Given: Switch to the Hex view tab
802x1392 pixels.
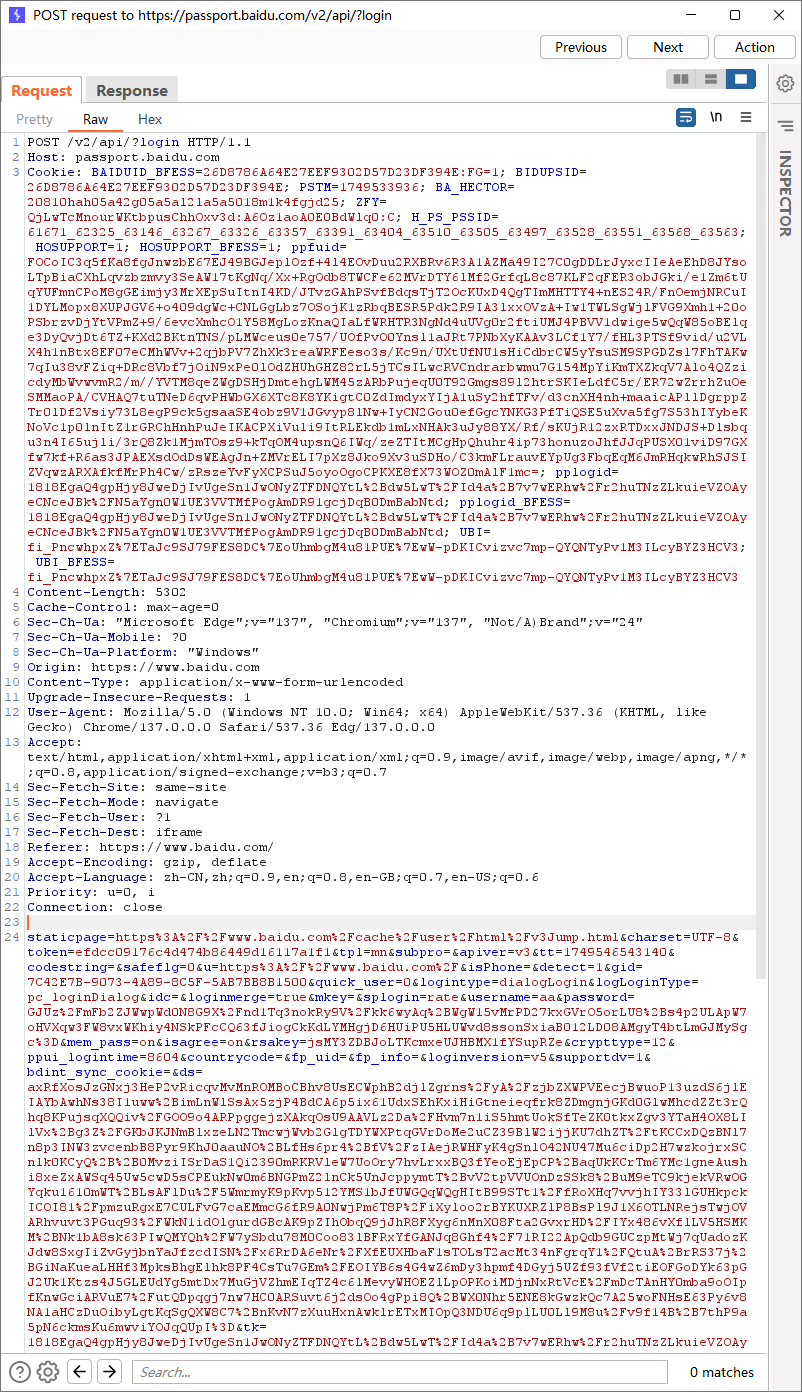Looking at the screenshot, I should pos(150,119).
